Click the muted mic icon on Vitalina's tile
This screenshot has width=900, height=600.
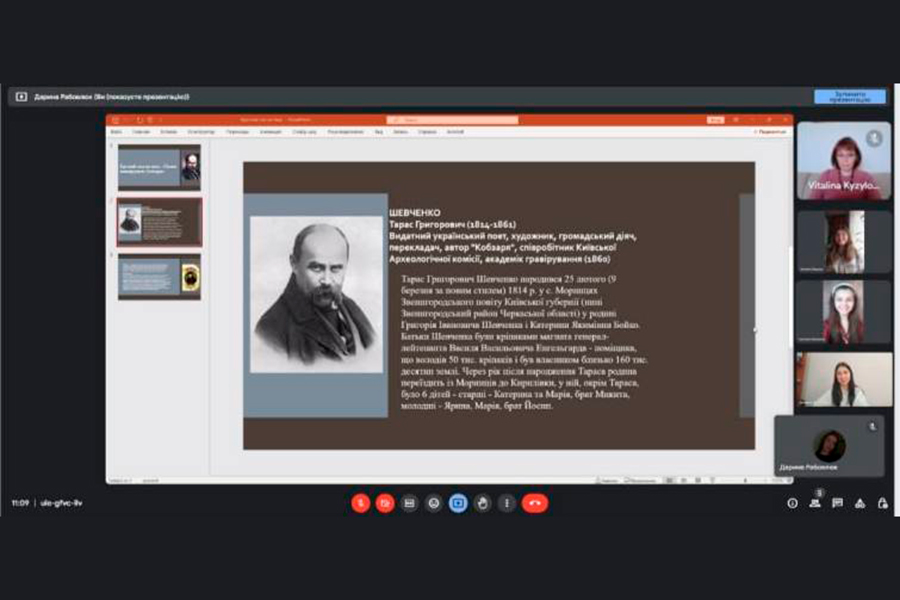[x=874, y=138]
